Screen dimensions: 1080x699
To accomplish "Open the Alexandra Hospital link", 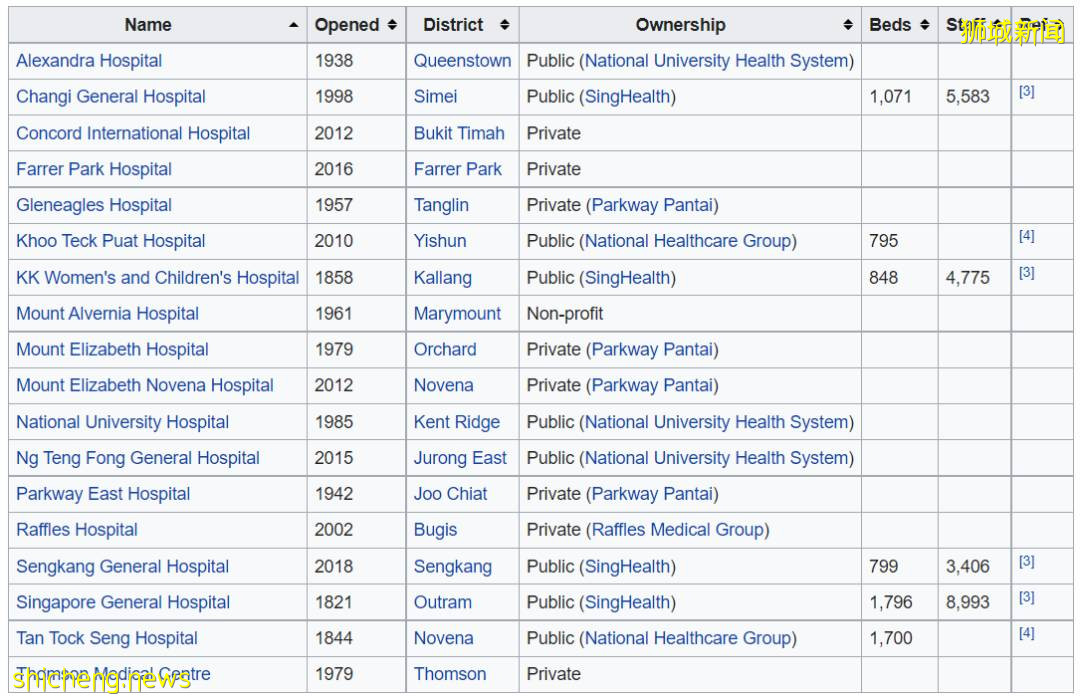I will 89,61.
